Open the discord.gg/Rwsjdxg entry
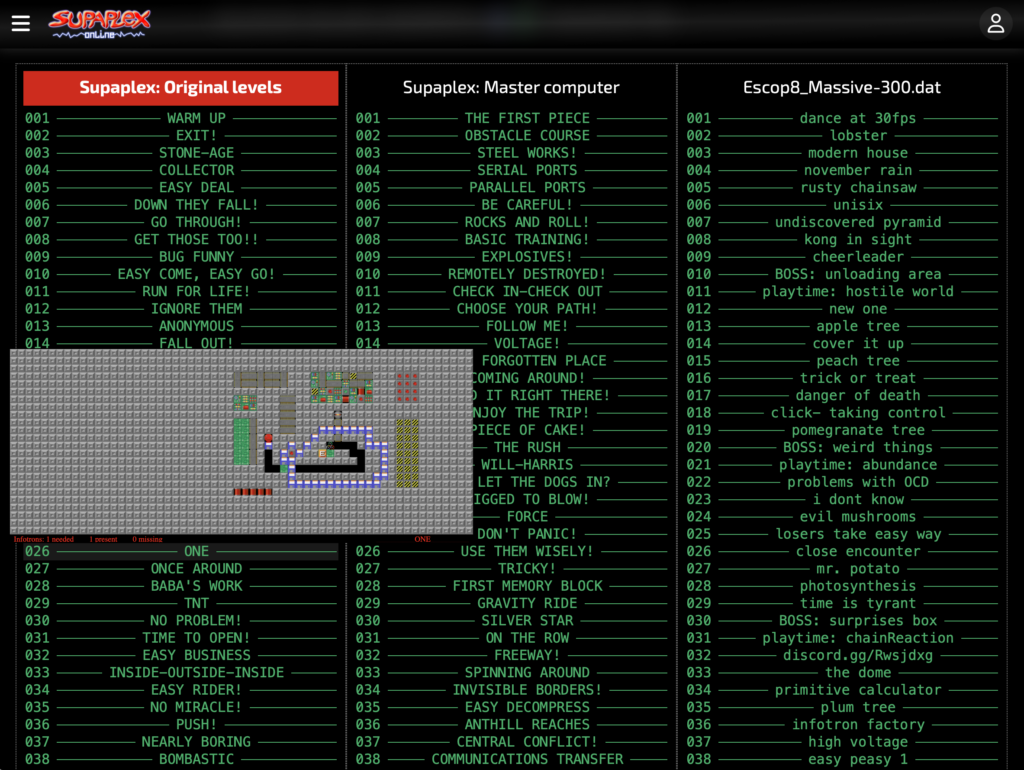The width and height of the screenshot is (1024, 770). click(x=858, y=655)
